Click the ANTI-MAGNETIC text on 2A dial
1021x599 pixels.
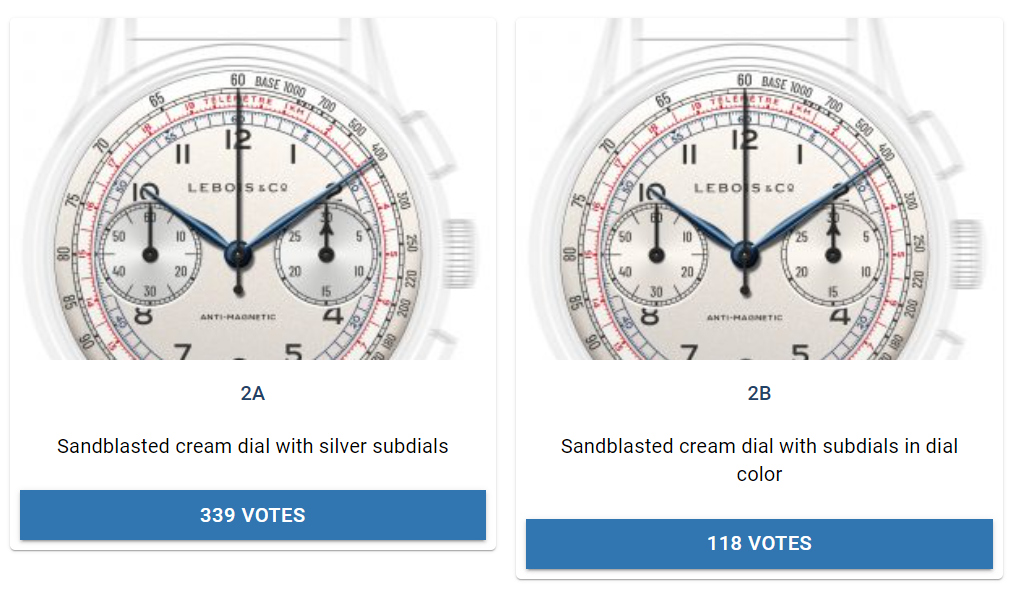pos(238,317)
